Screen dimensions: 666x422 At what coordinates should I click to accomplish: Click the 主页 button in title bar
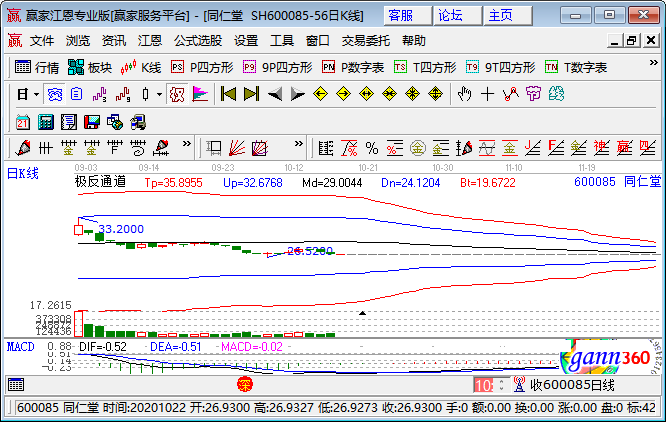(508, 16)
